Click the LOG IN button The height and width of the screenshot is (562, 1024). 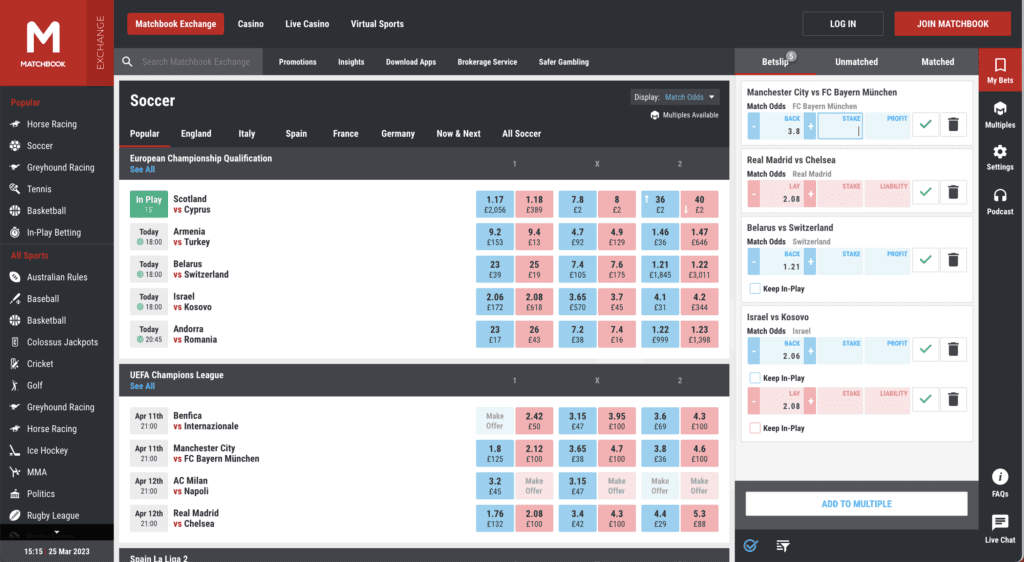coord(842,23)
